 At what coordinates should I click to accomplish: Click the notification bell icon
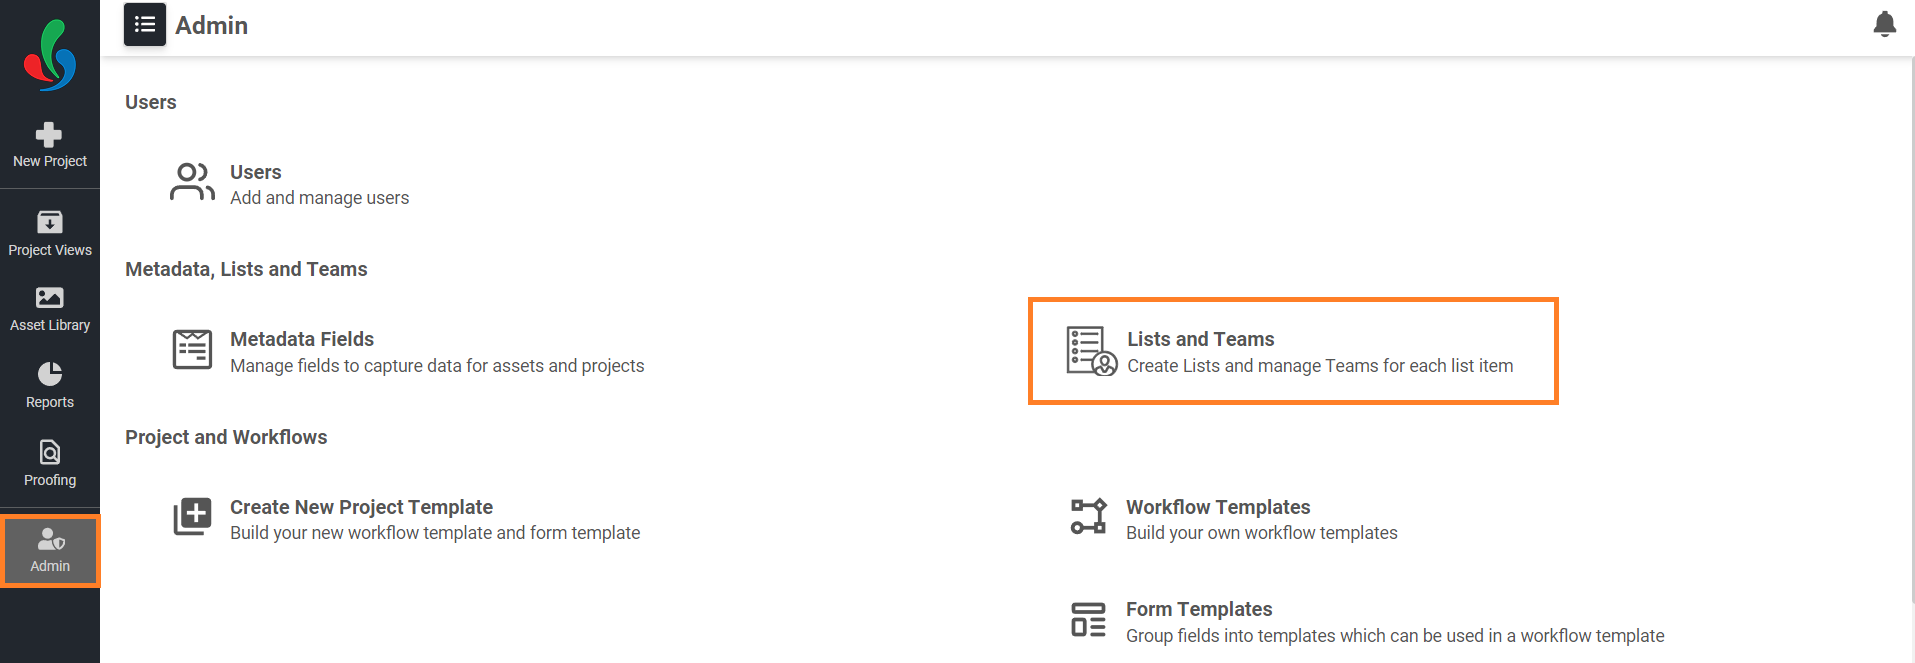[1884, 24]
